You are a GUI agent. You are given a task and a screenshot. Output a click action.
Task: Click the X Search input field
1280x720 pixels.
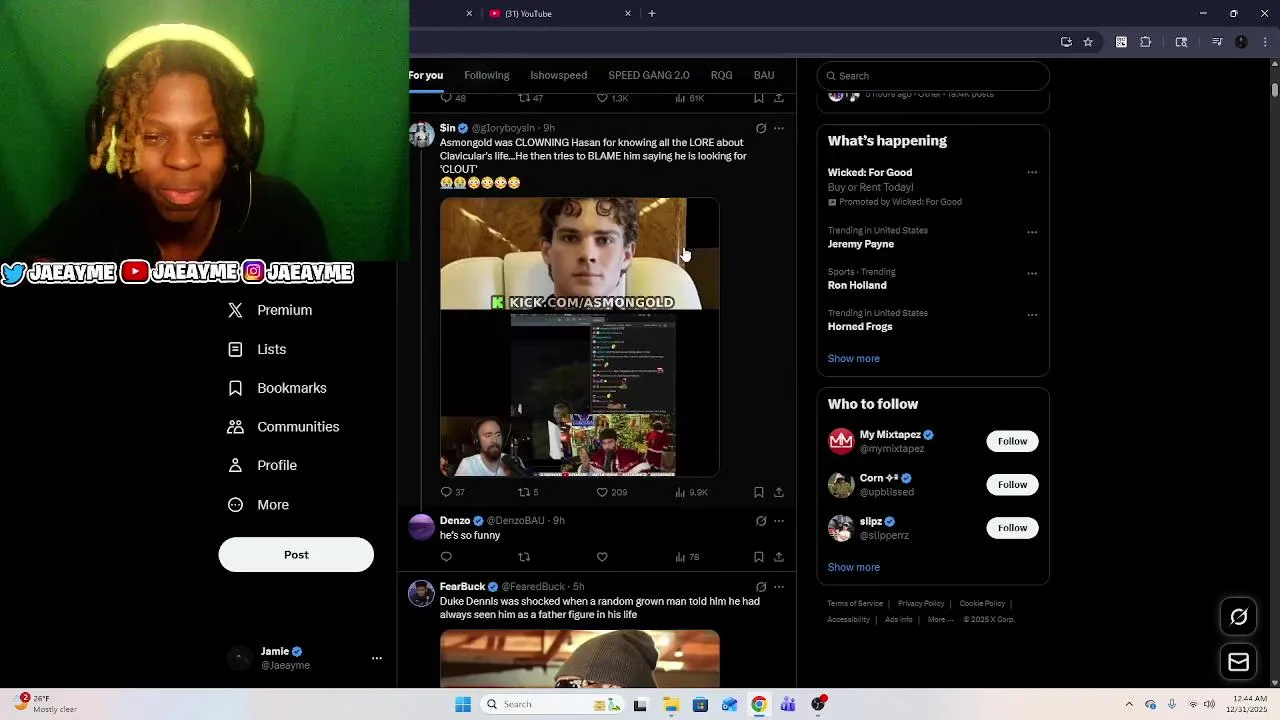pos(933,76)
